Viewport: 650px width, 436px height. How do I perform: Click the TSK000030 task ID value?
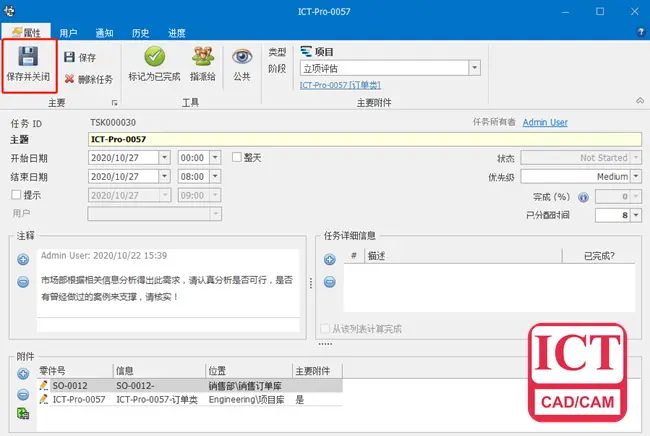pos(113,122)
